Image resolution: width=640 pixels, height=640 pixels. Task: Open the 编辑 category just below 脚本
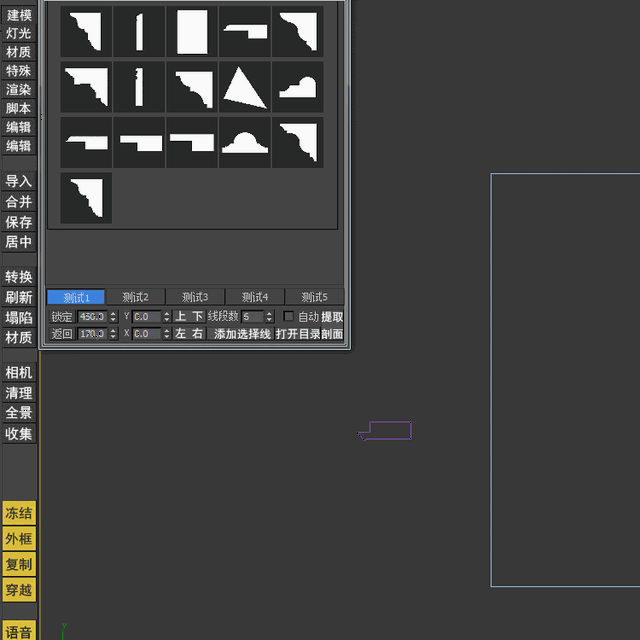pos(19,127)
